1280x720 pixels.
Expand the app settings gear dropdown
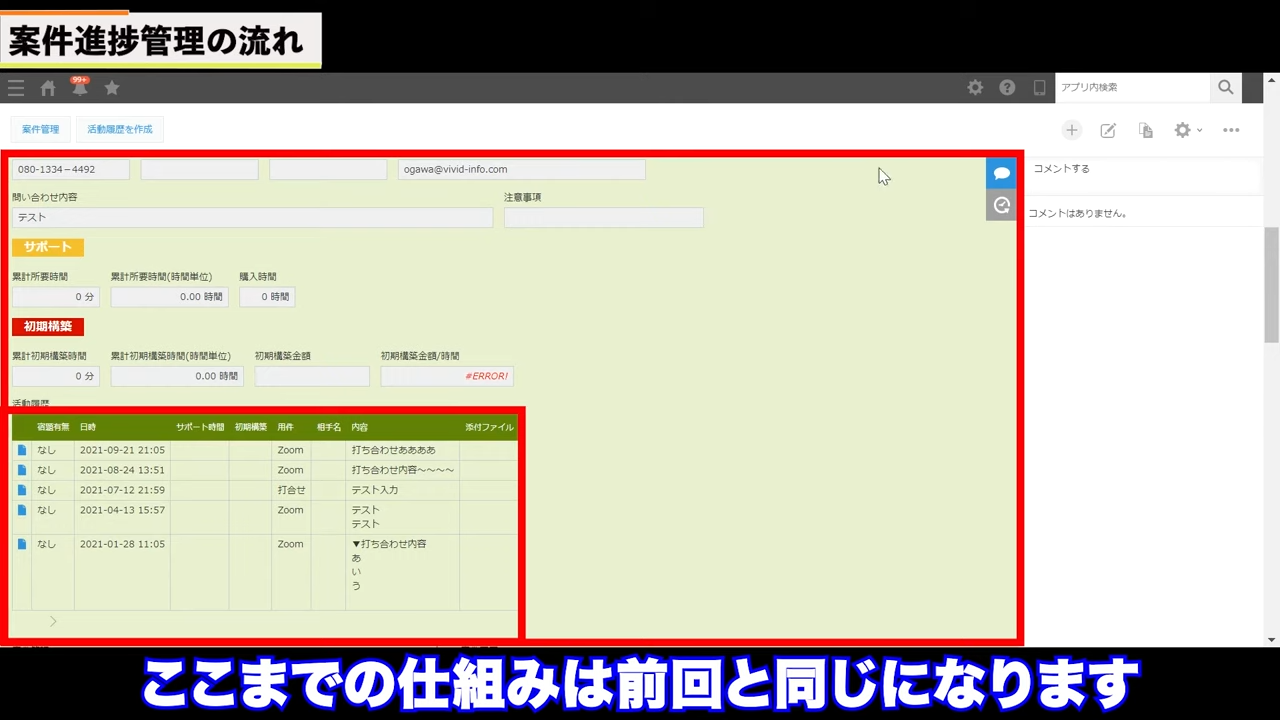tap(1187, 130)
